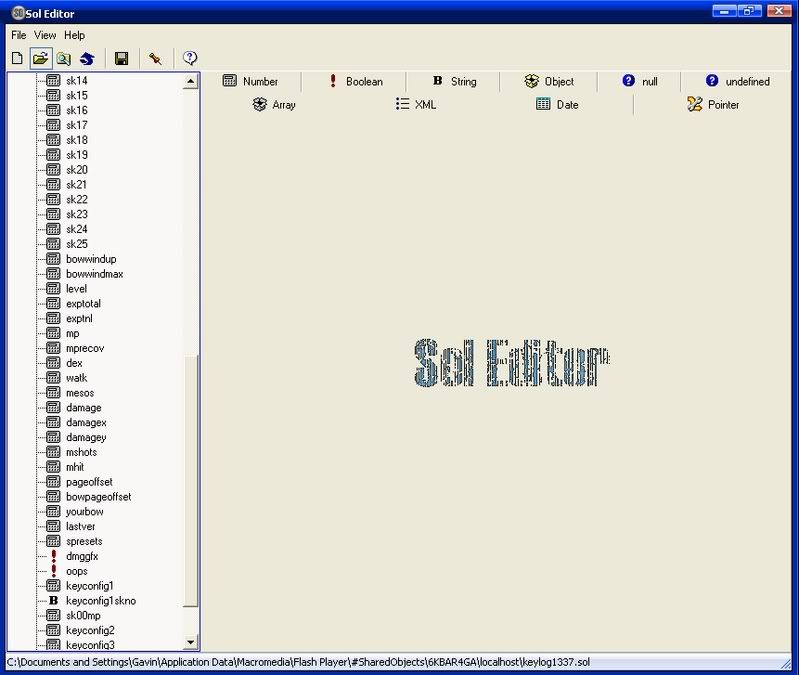Screen dimensions: 799x675
Task: Click the tree scrollbar down arrow
Action: click(x=190, y=642)
